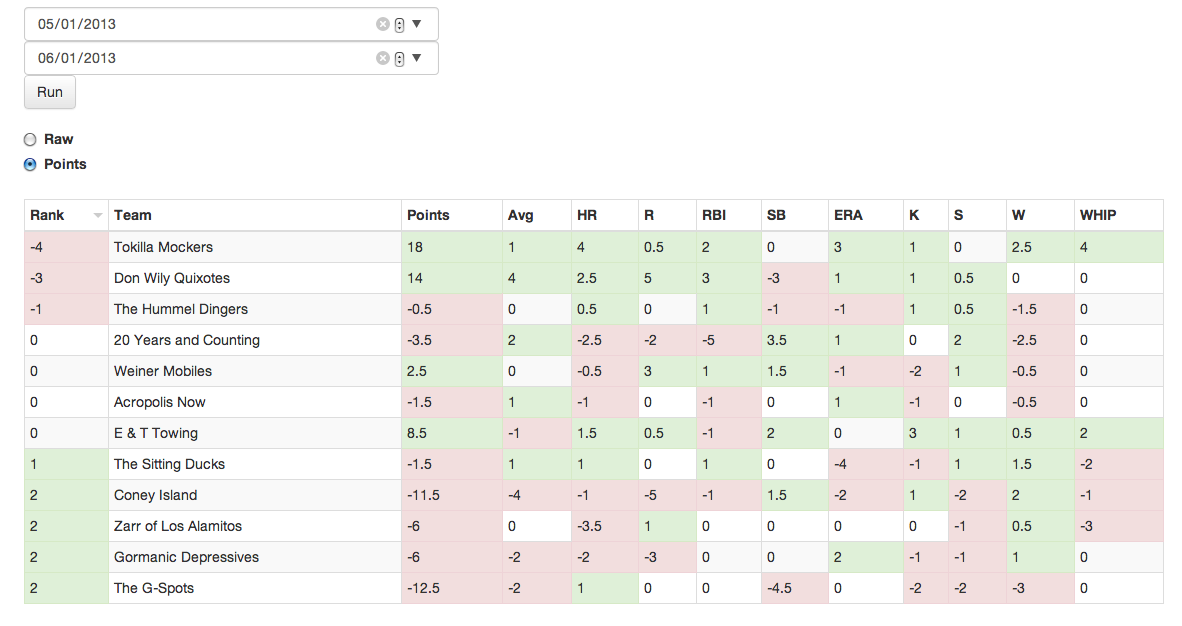Screen dimensions: 1182x626
Task: Select the Raw radio button
Action: point(30,140)
